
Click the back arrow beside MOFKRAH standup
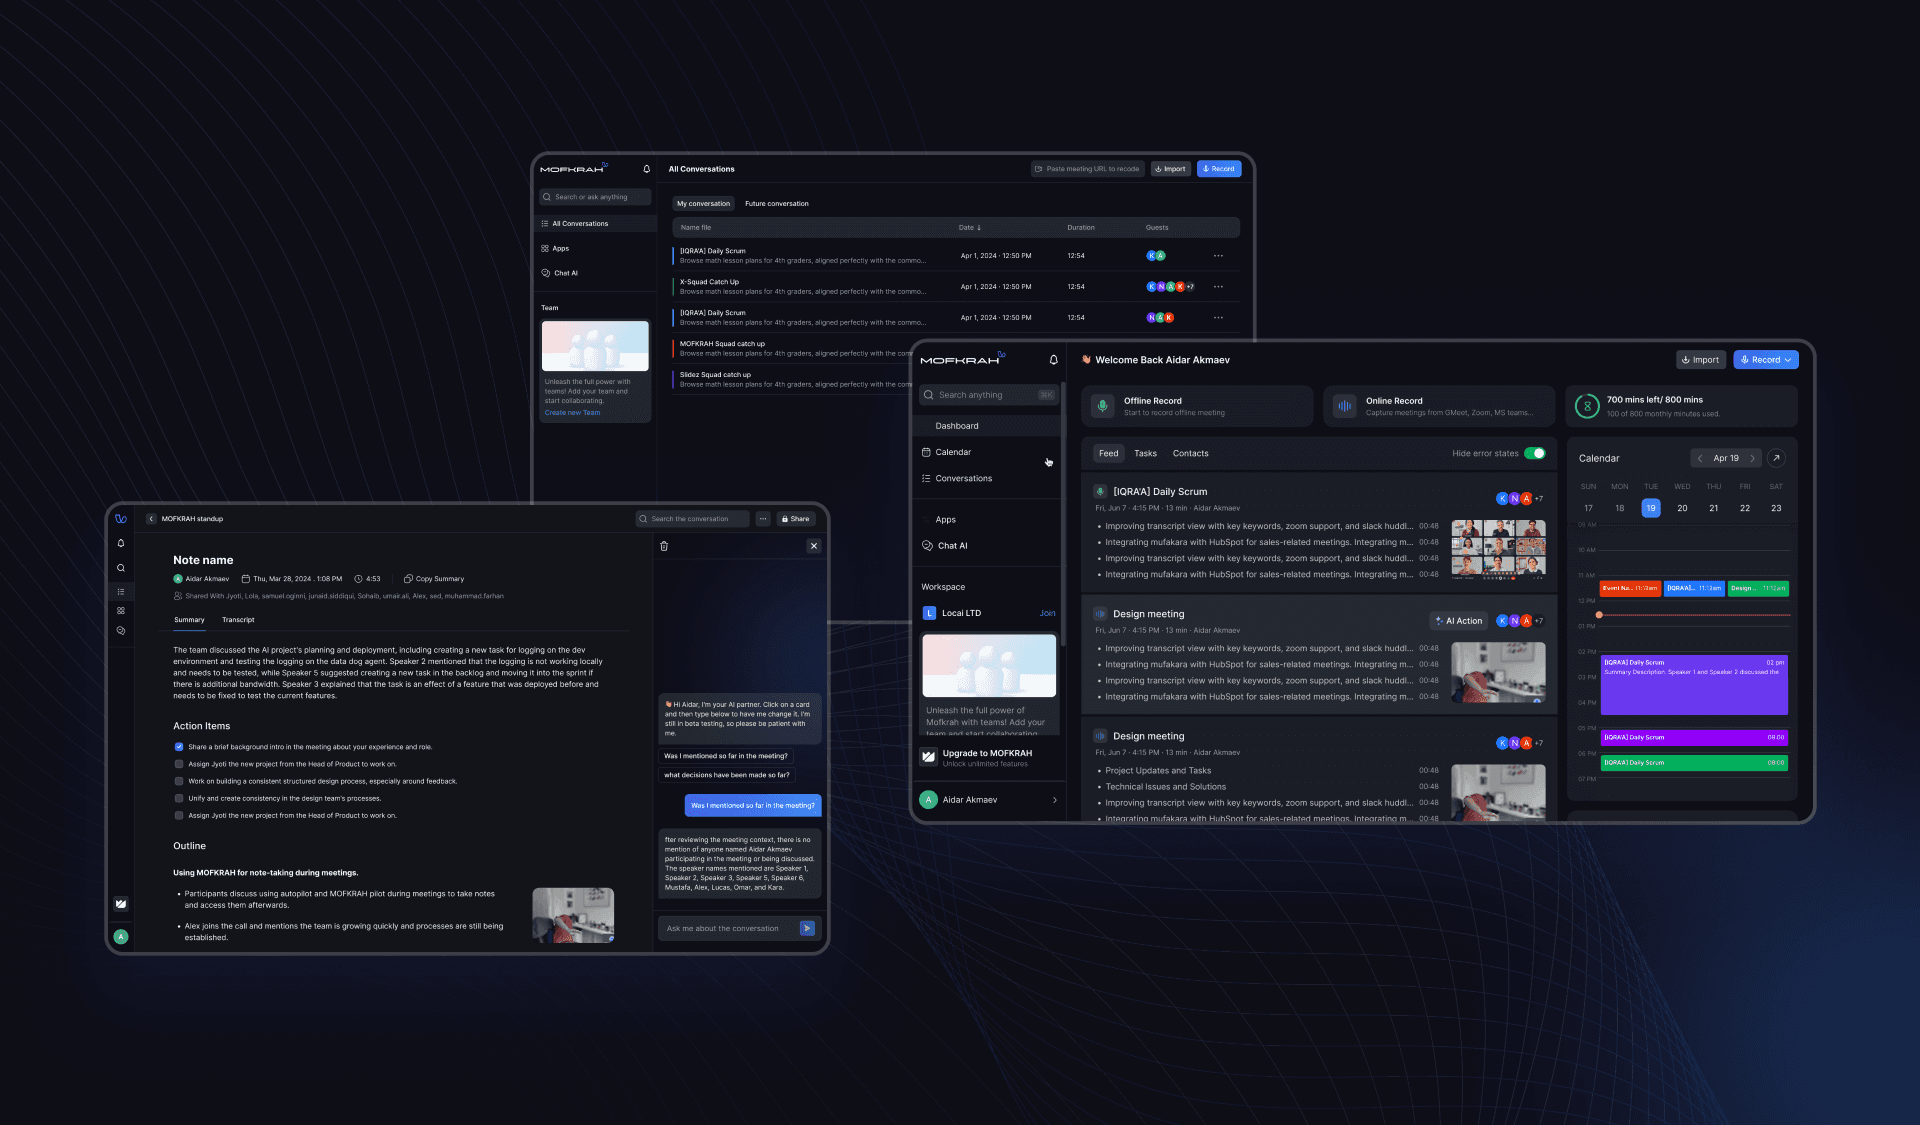tap(151, 519)
